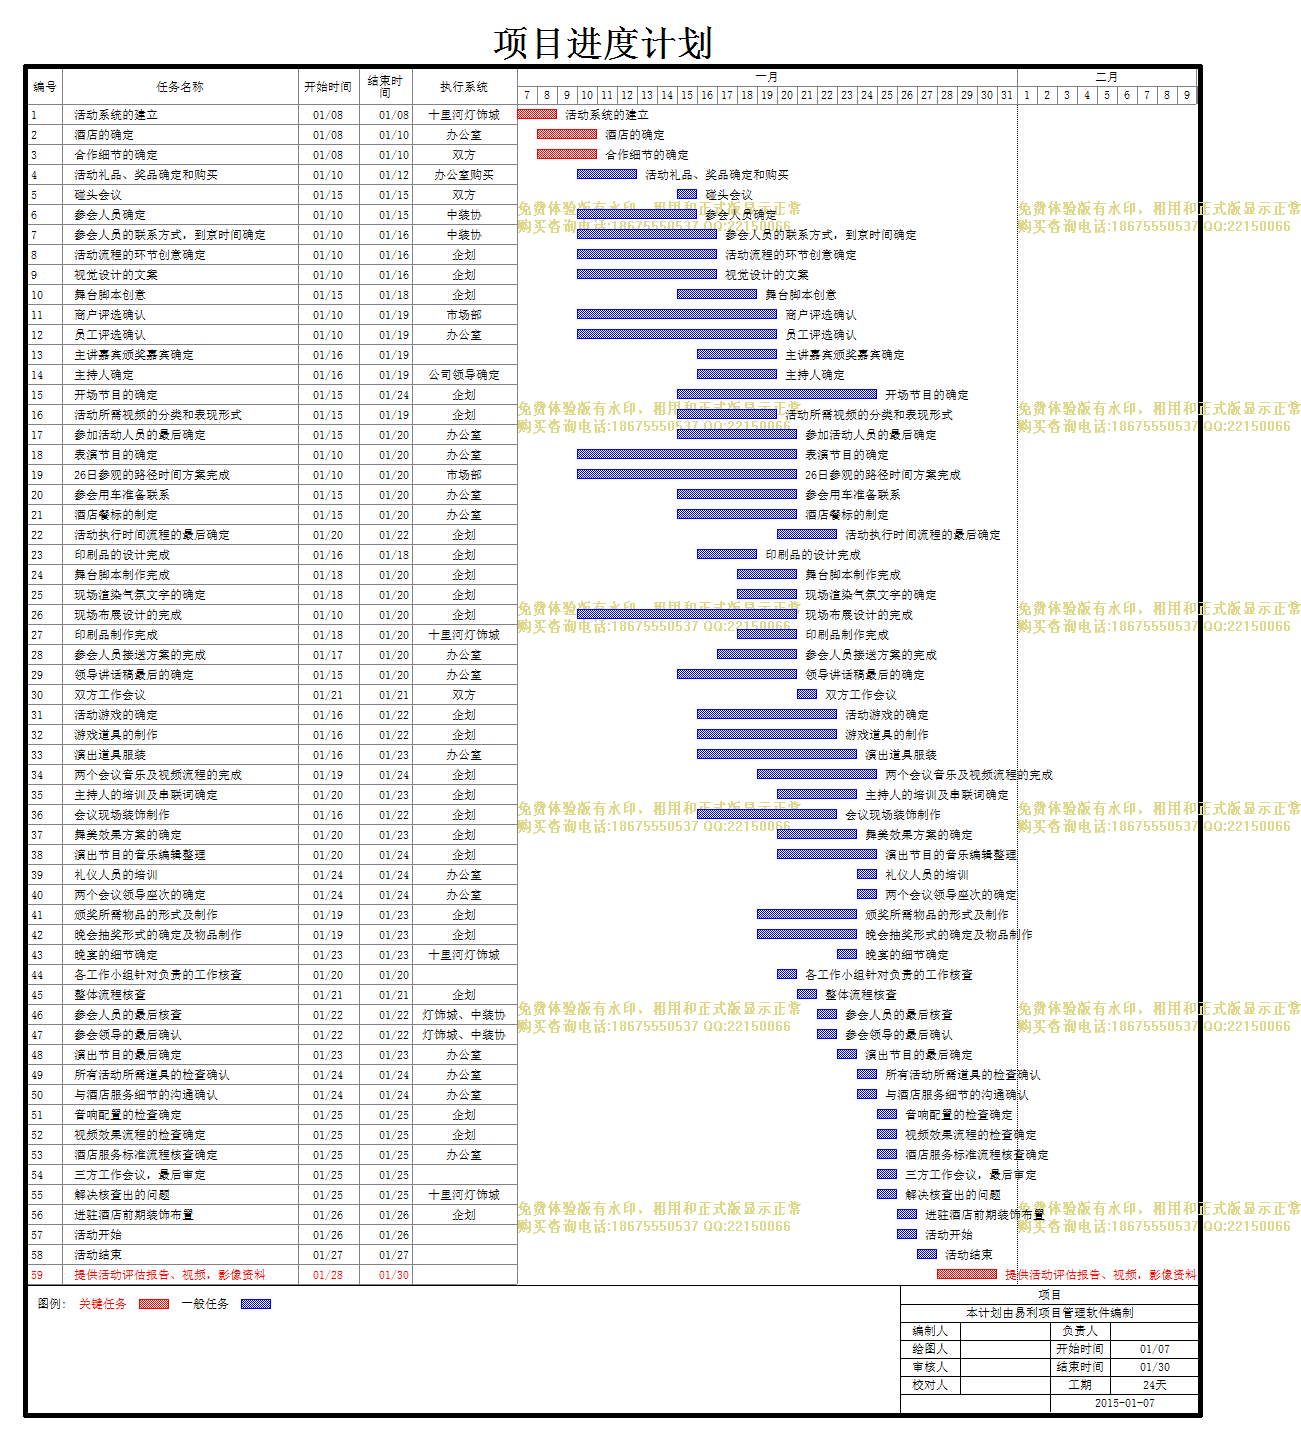This screenshot has height=1439, width=1301.
Task: Select the red Gantt bar for 提供活动评估报告
Action: [967, 1274]
